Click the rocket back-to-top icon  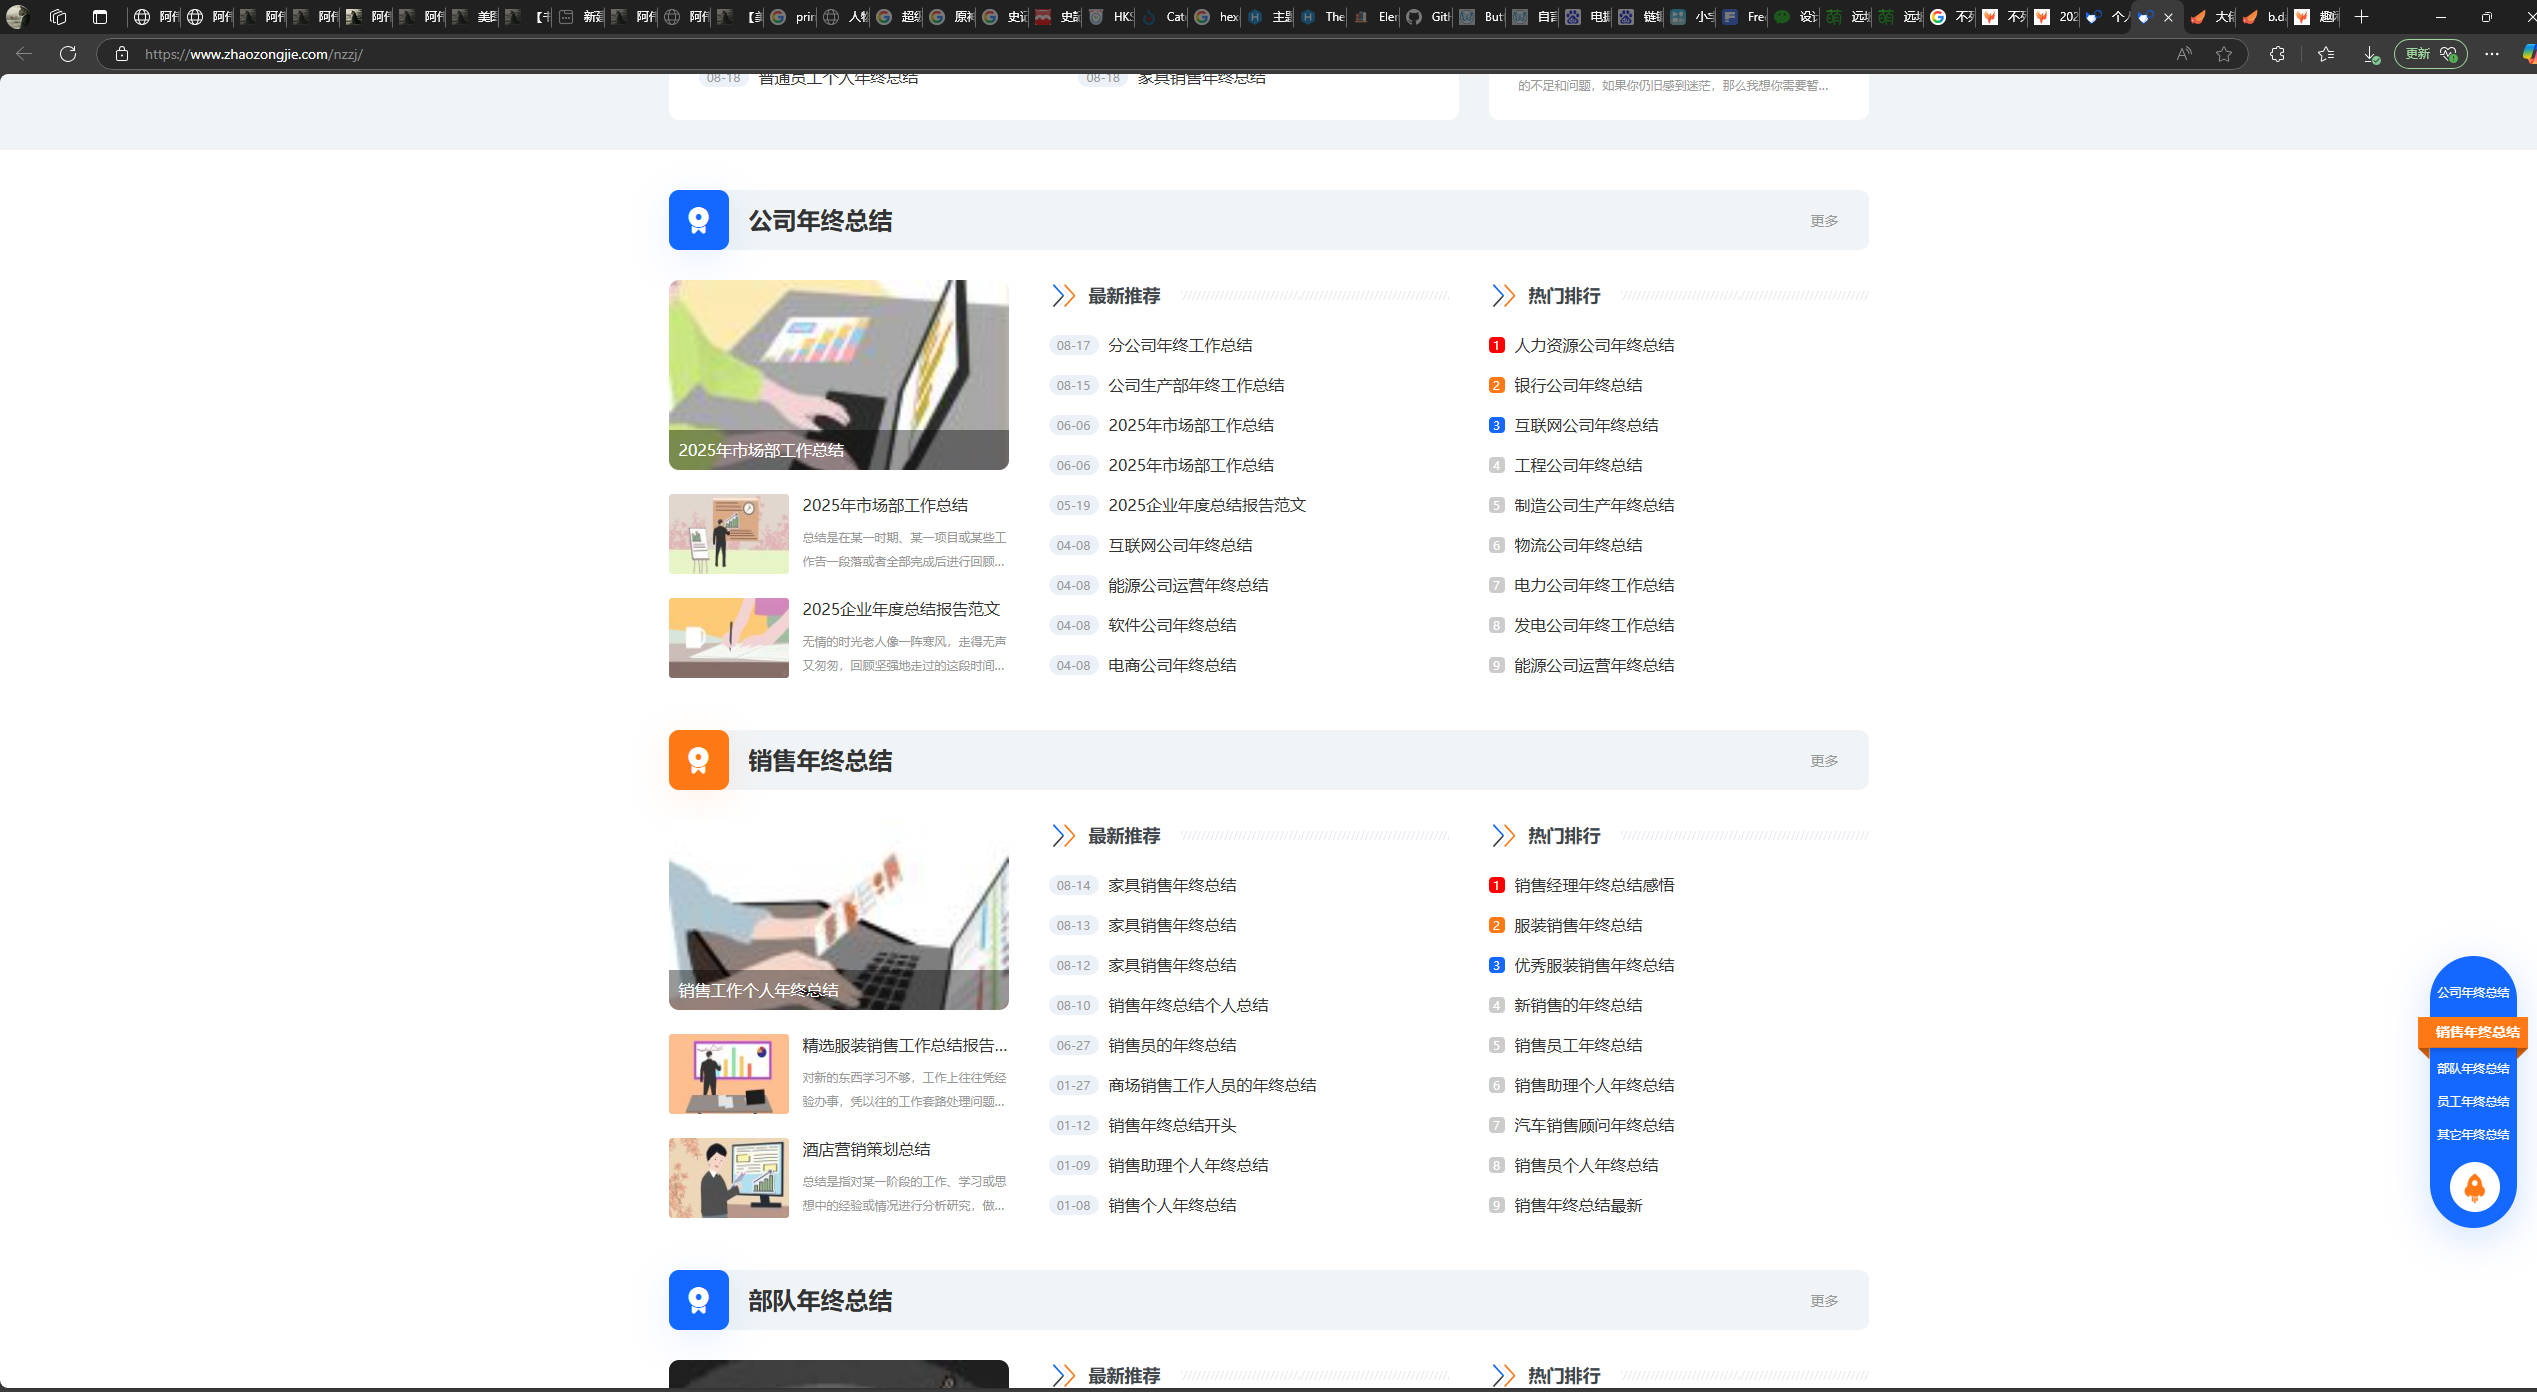point(2474,1187)
